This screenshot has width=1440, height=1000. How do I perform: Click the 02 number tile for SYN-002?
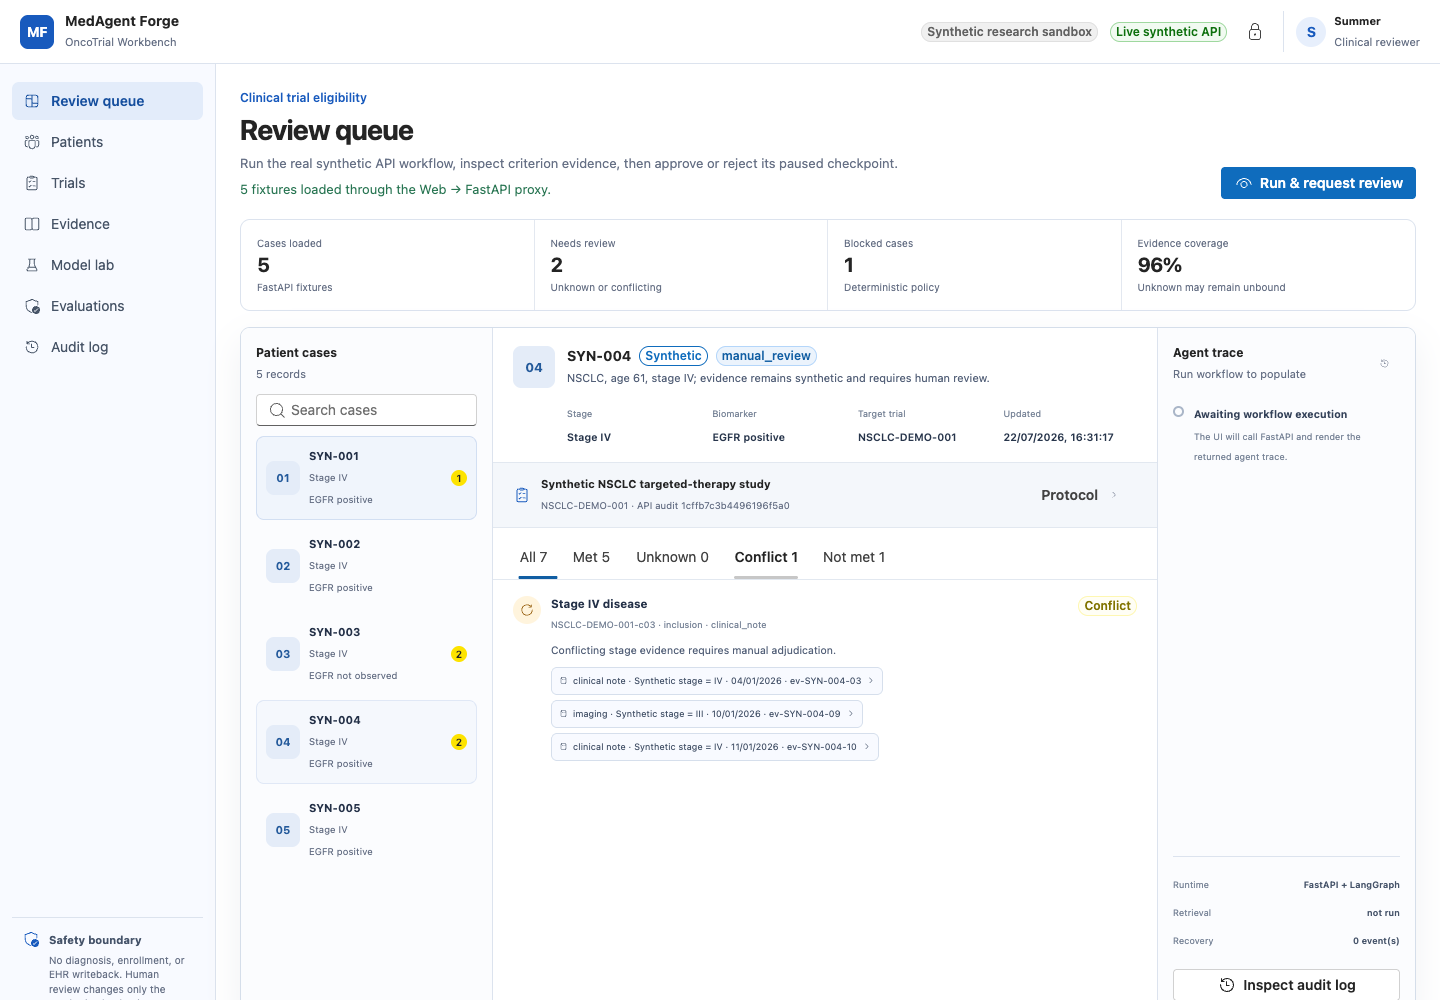(283, 566)
